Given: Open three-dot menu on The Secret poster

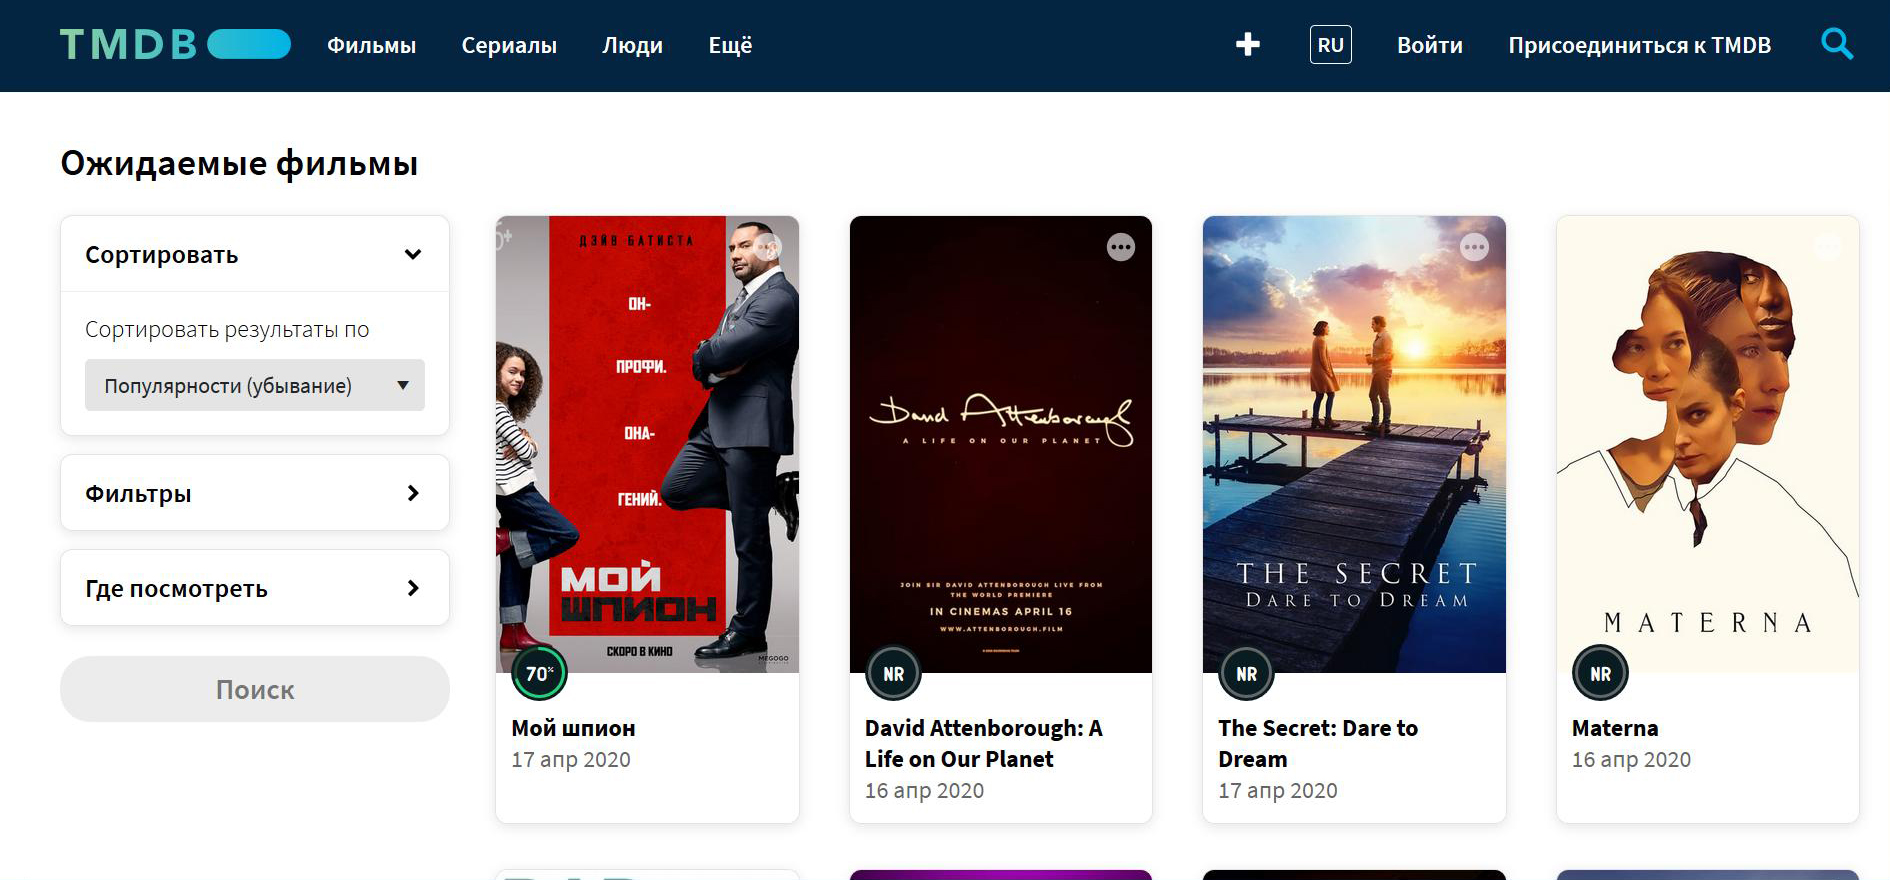Looking at the screenshot, I should [x=1474, y=247].
